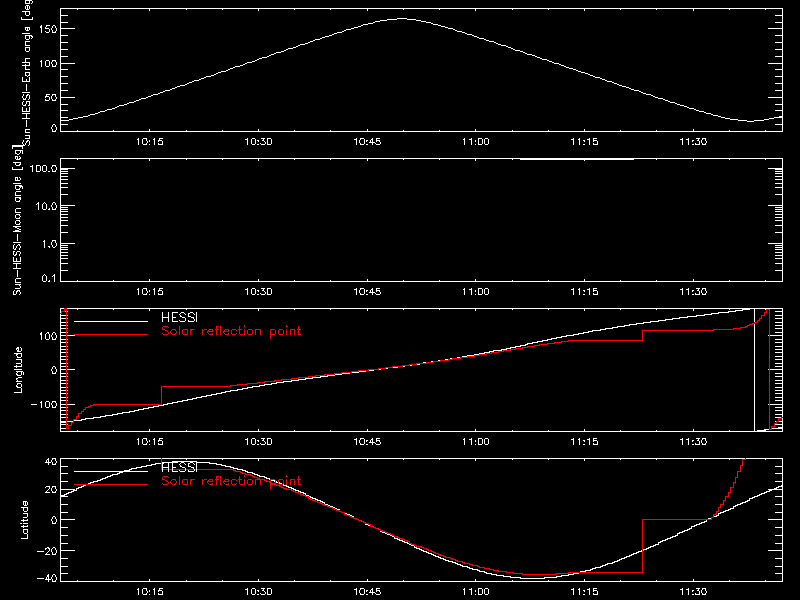Click the -20 tick value on the Latitude axis
The image size is (800, 600).
[47, 551]
